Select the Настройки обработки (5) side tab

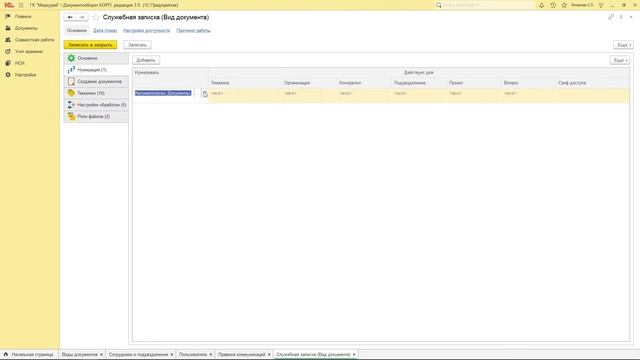tap(96, 105)
